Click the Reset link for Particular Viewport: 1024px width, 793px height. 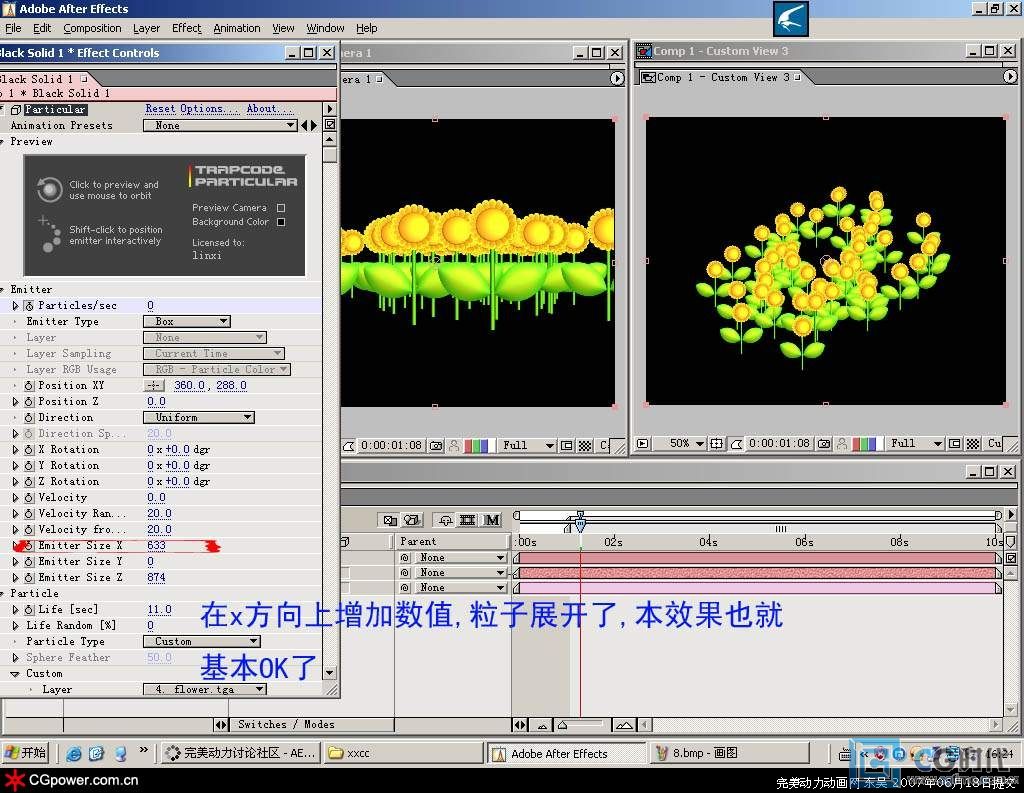[x=160, y=108]
